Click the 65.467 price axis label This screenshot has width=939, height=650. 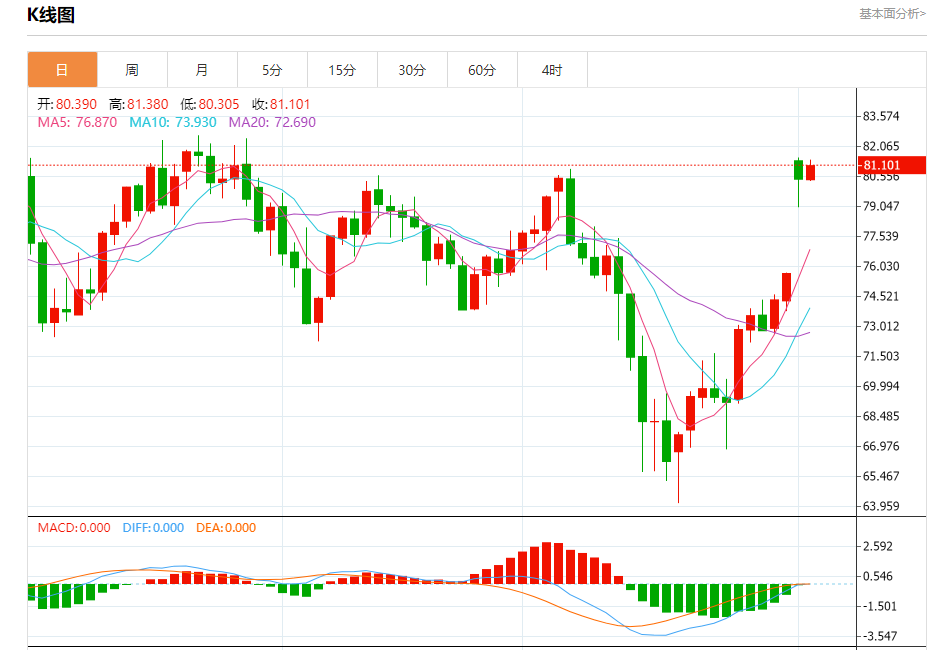coord(881,476)
